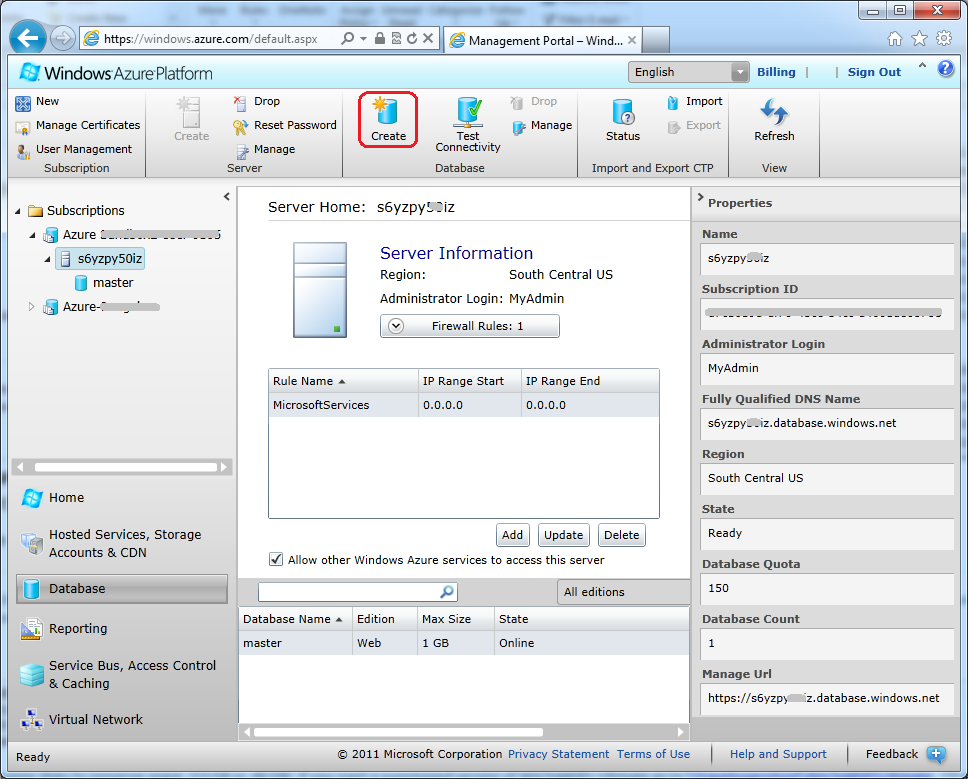Click Manage in the Database group
Viewport: 968px width, 779px height.
pyautogui.click(x=542, y=126)
